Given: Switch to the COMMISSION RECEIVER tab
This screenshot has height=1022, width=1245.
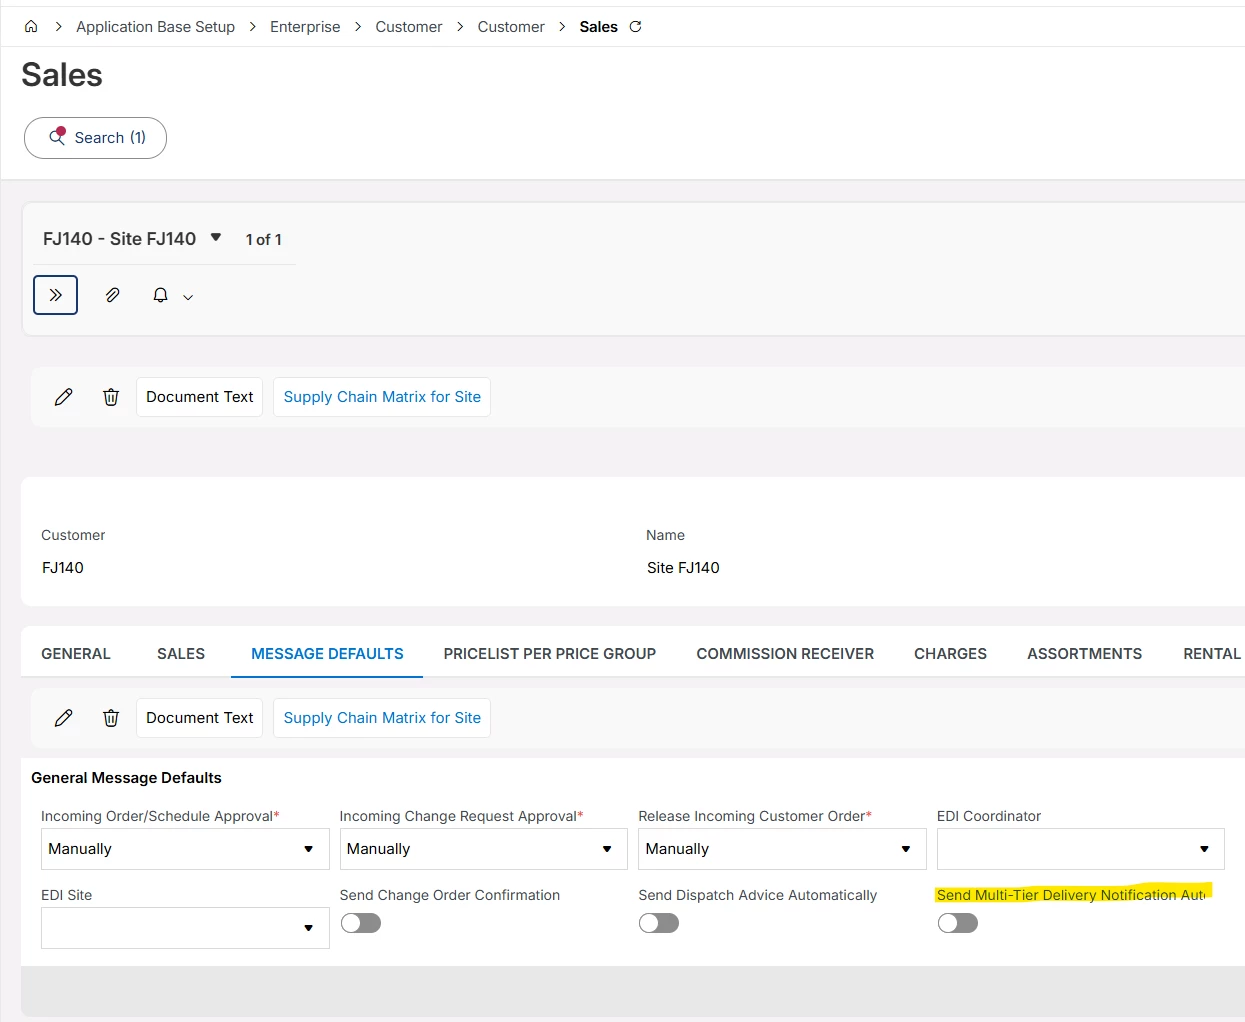Looking at the screenshot, I should point(785,654).
